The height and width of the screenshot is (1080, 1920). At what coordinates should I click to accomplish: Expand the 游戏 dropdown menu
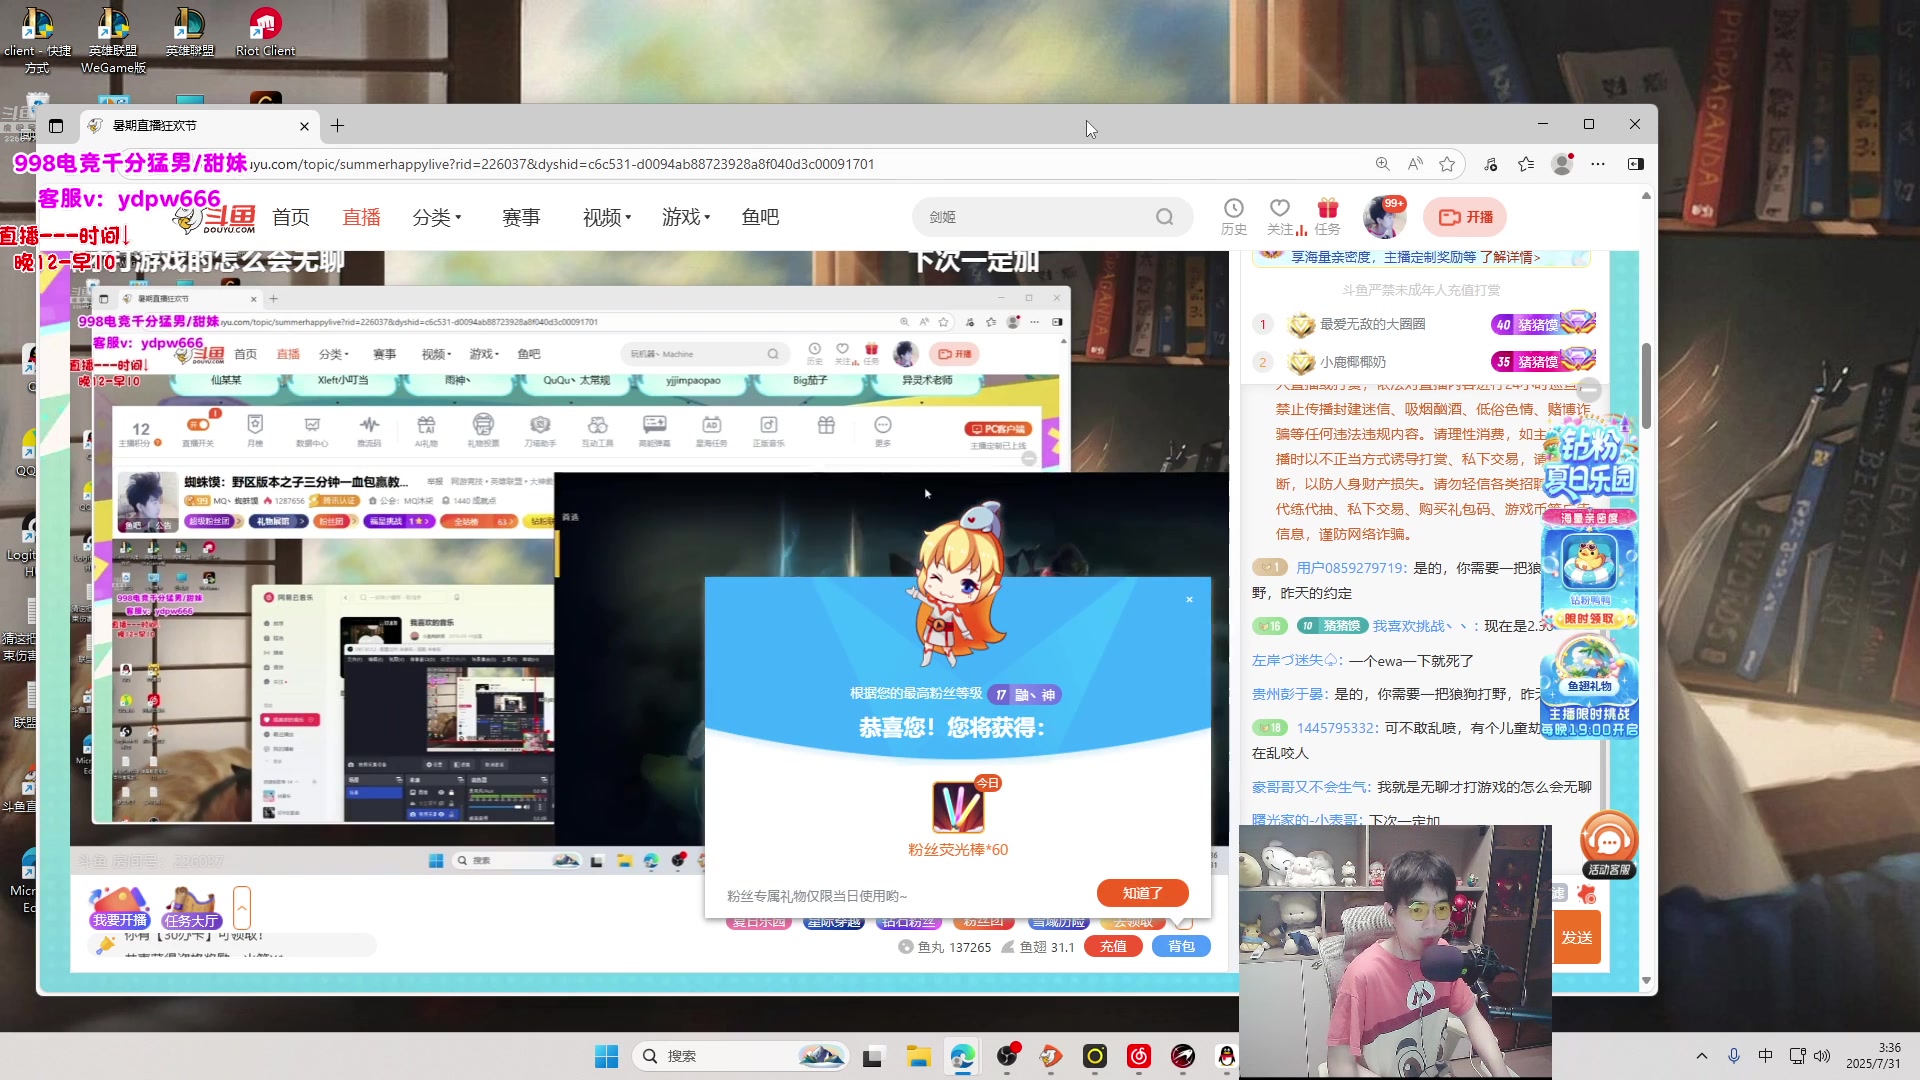[686, 217]
